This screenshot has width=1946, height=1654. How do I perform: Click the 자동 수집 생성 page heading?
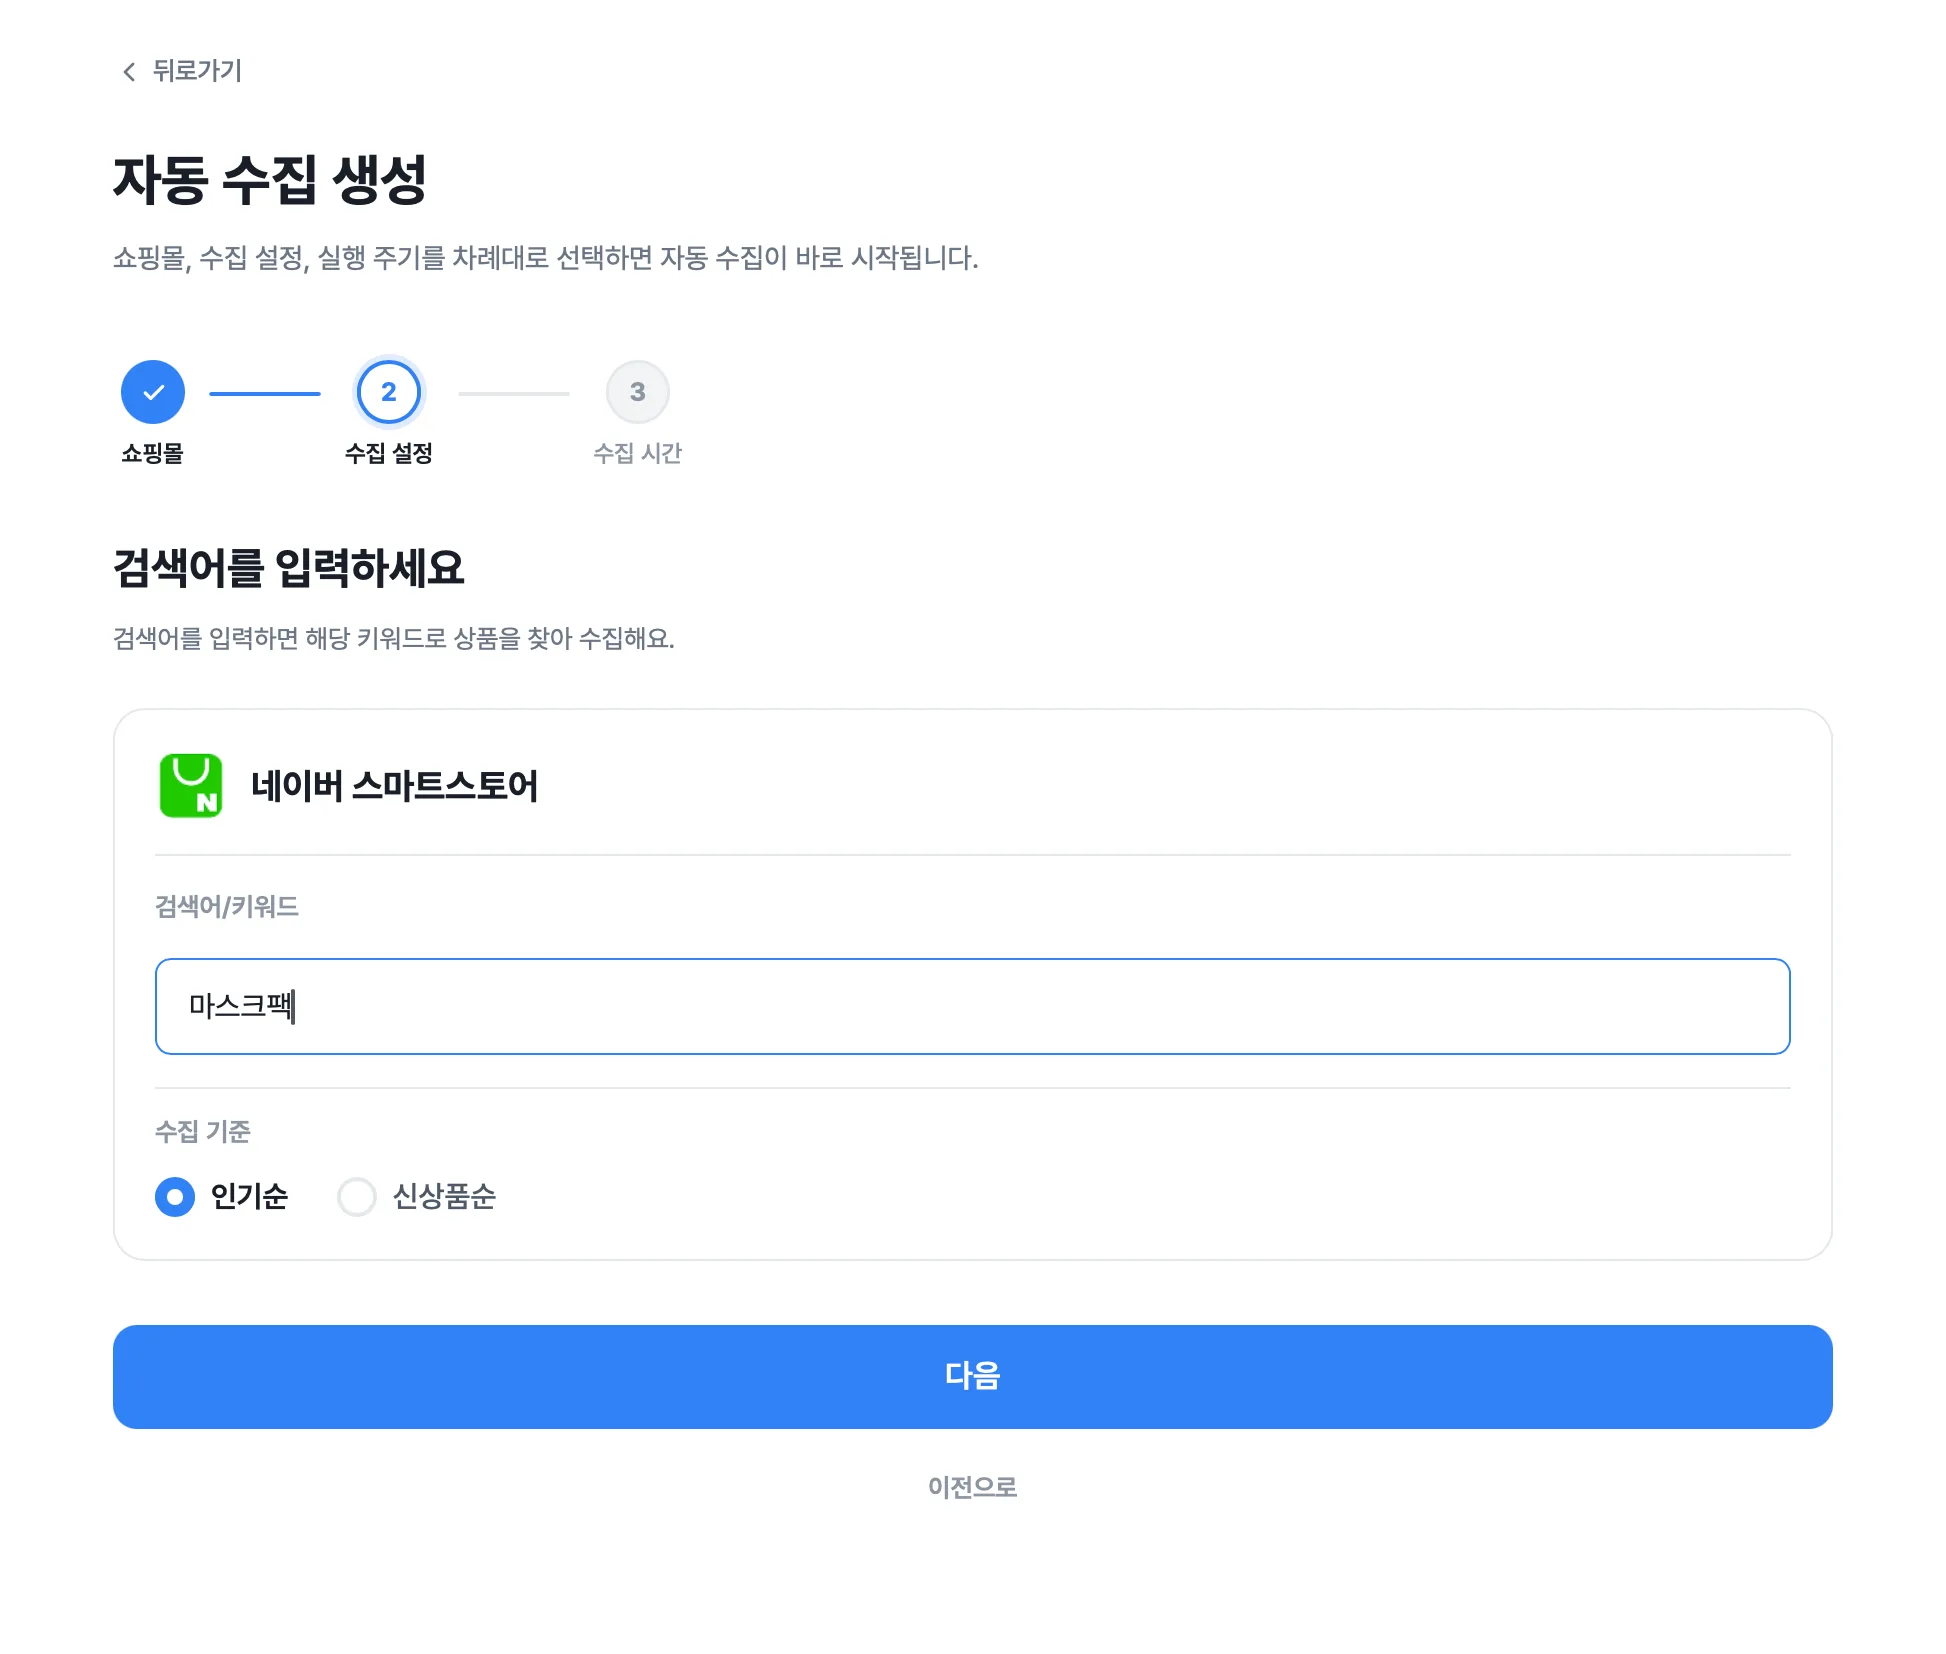tap(270, 180)
